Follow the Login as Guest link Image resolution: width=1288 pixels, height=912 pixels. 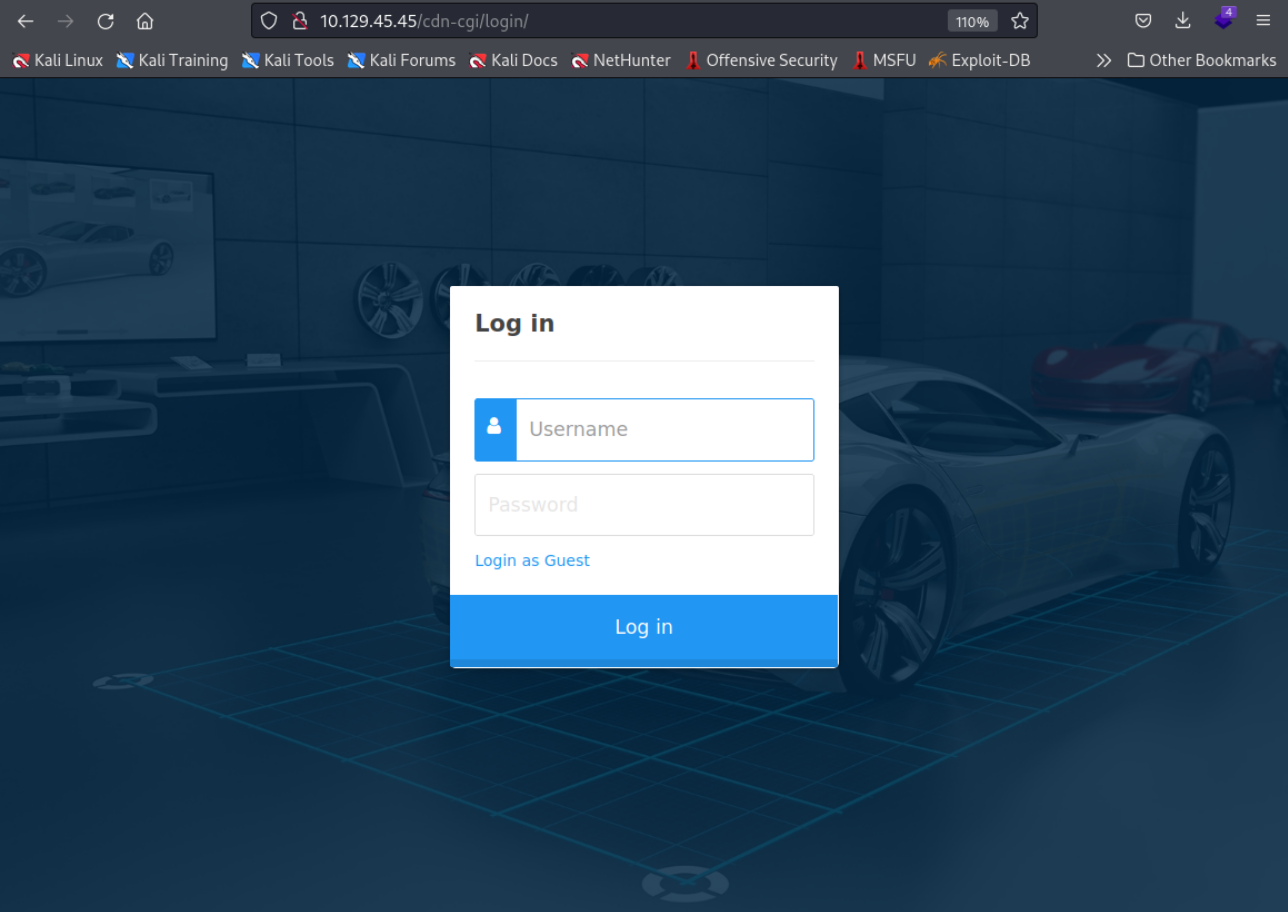[532, 560]
